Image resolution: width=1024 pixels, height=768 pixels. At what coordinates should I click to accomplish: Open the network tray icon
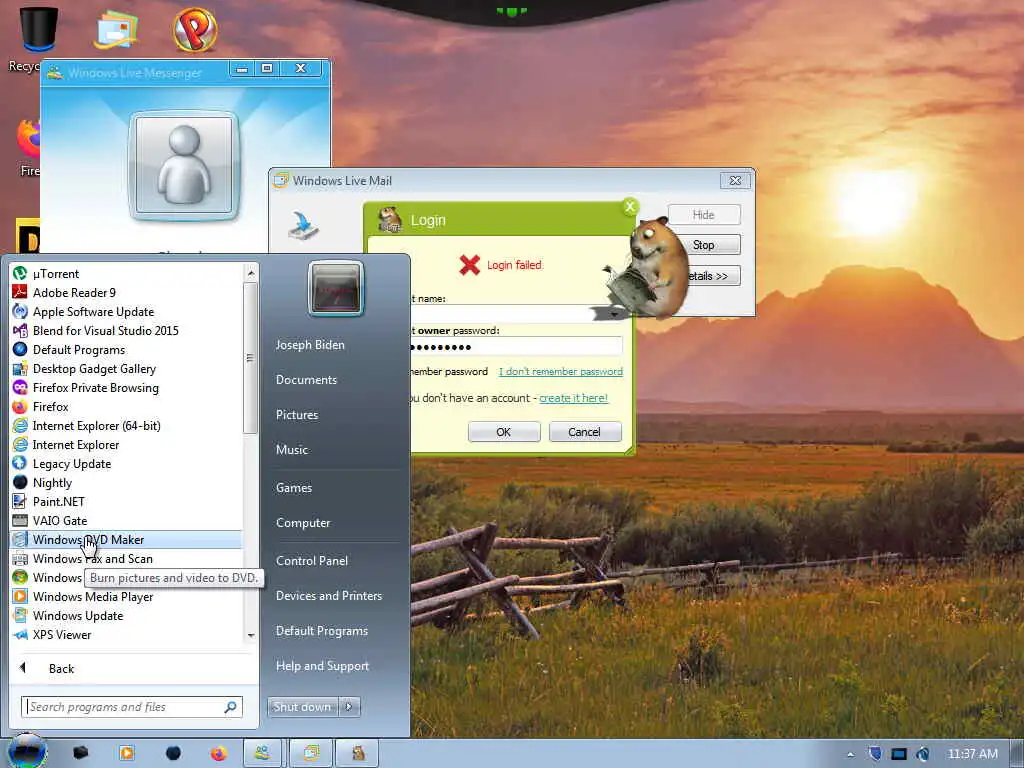coord(899,754)
